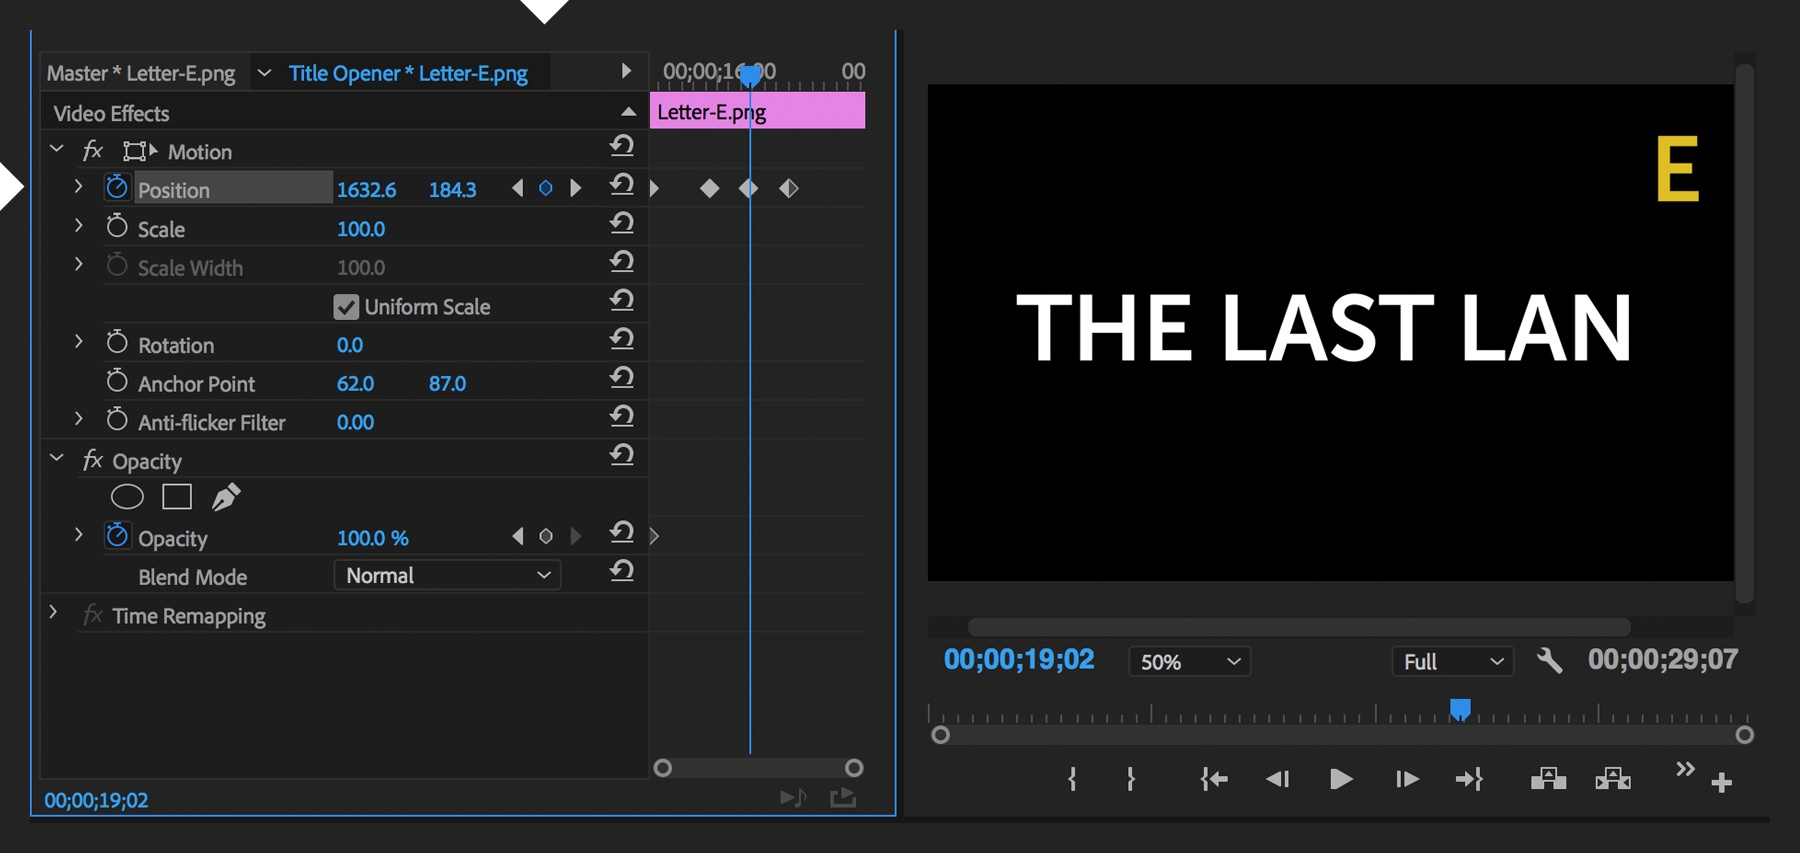Go to next Position keyframe
Viewport: 1800px width, 853px height.
[x=575, y=188]
